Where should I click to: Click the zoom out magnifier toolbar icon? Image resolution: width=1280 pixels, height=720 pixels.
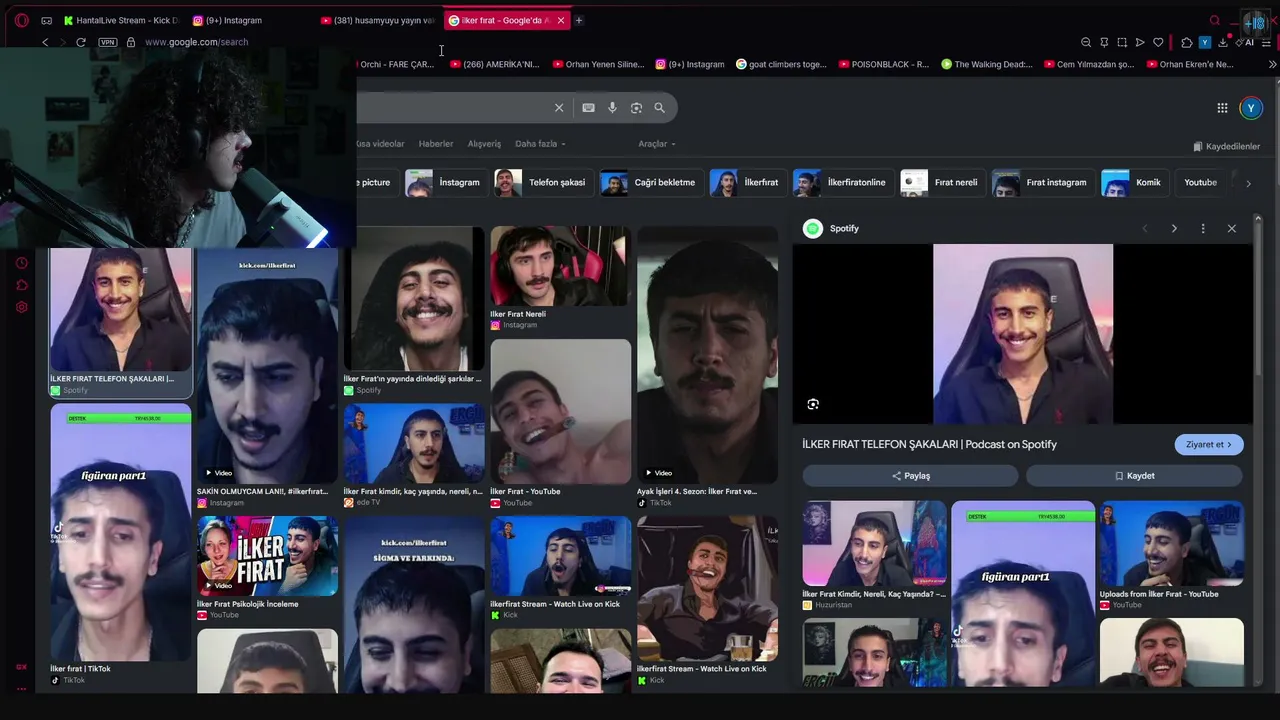coord(1086,42)
